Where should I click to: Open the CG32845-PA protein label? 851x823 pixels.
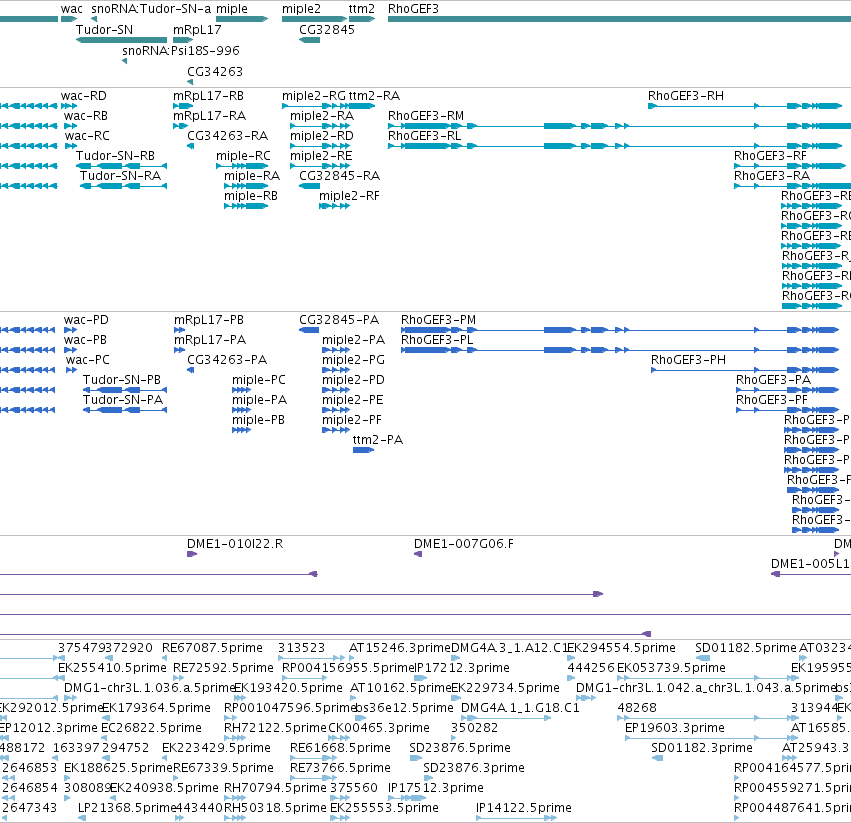coord(339,320)
